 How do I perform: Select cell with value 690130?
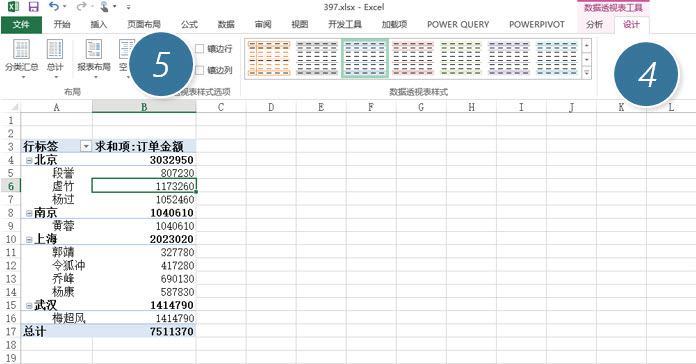[x=144, y=279]
